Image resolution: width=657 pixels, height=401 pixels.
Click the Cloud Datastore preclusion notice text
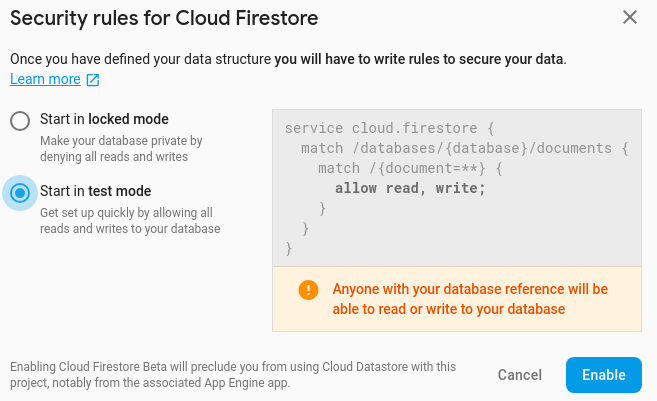233,375
